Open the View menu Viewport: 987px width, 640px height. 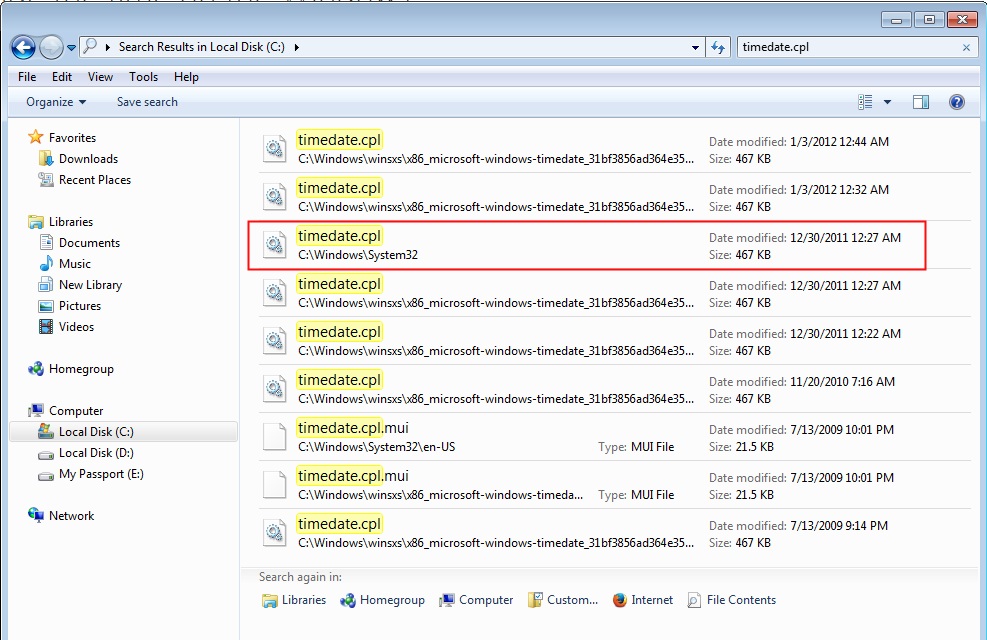[100, 77]
